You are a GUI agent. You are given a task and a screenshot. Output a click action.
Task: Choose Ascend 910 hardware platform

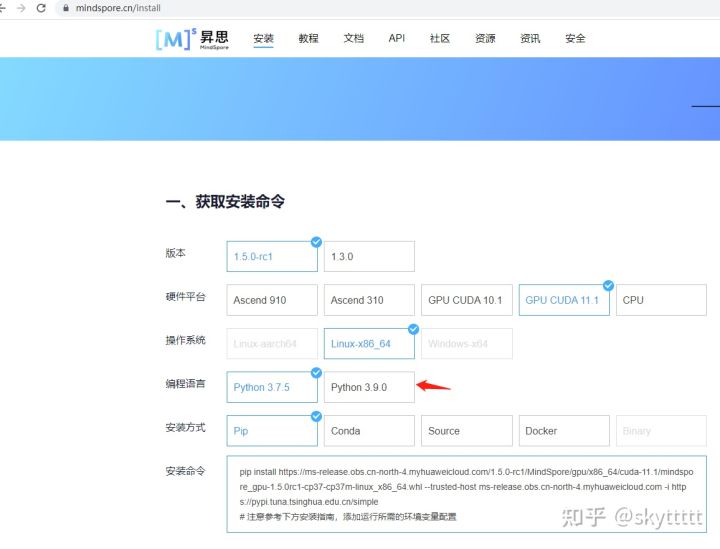272,300
